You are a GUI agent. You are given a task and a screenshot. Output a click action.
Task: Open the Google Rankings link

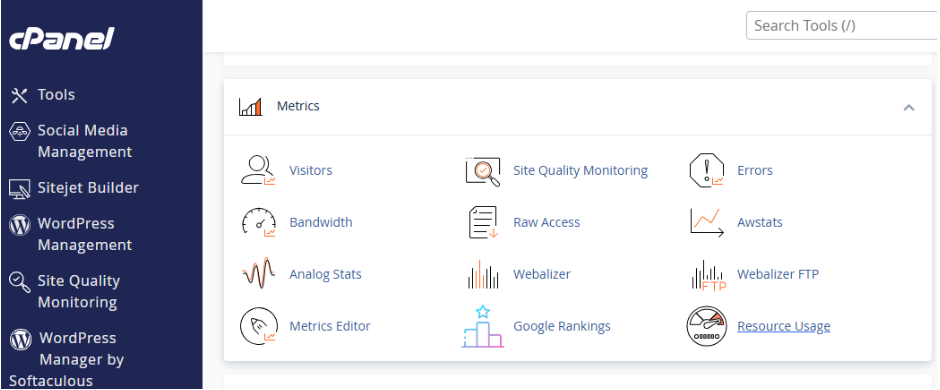tap(562, 326)
